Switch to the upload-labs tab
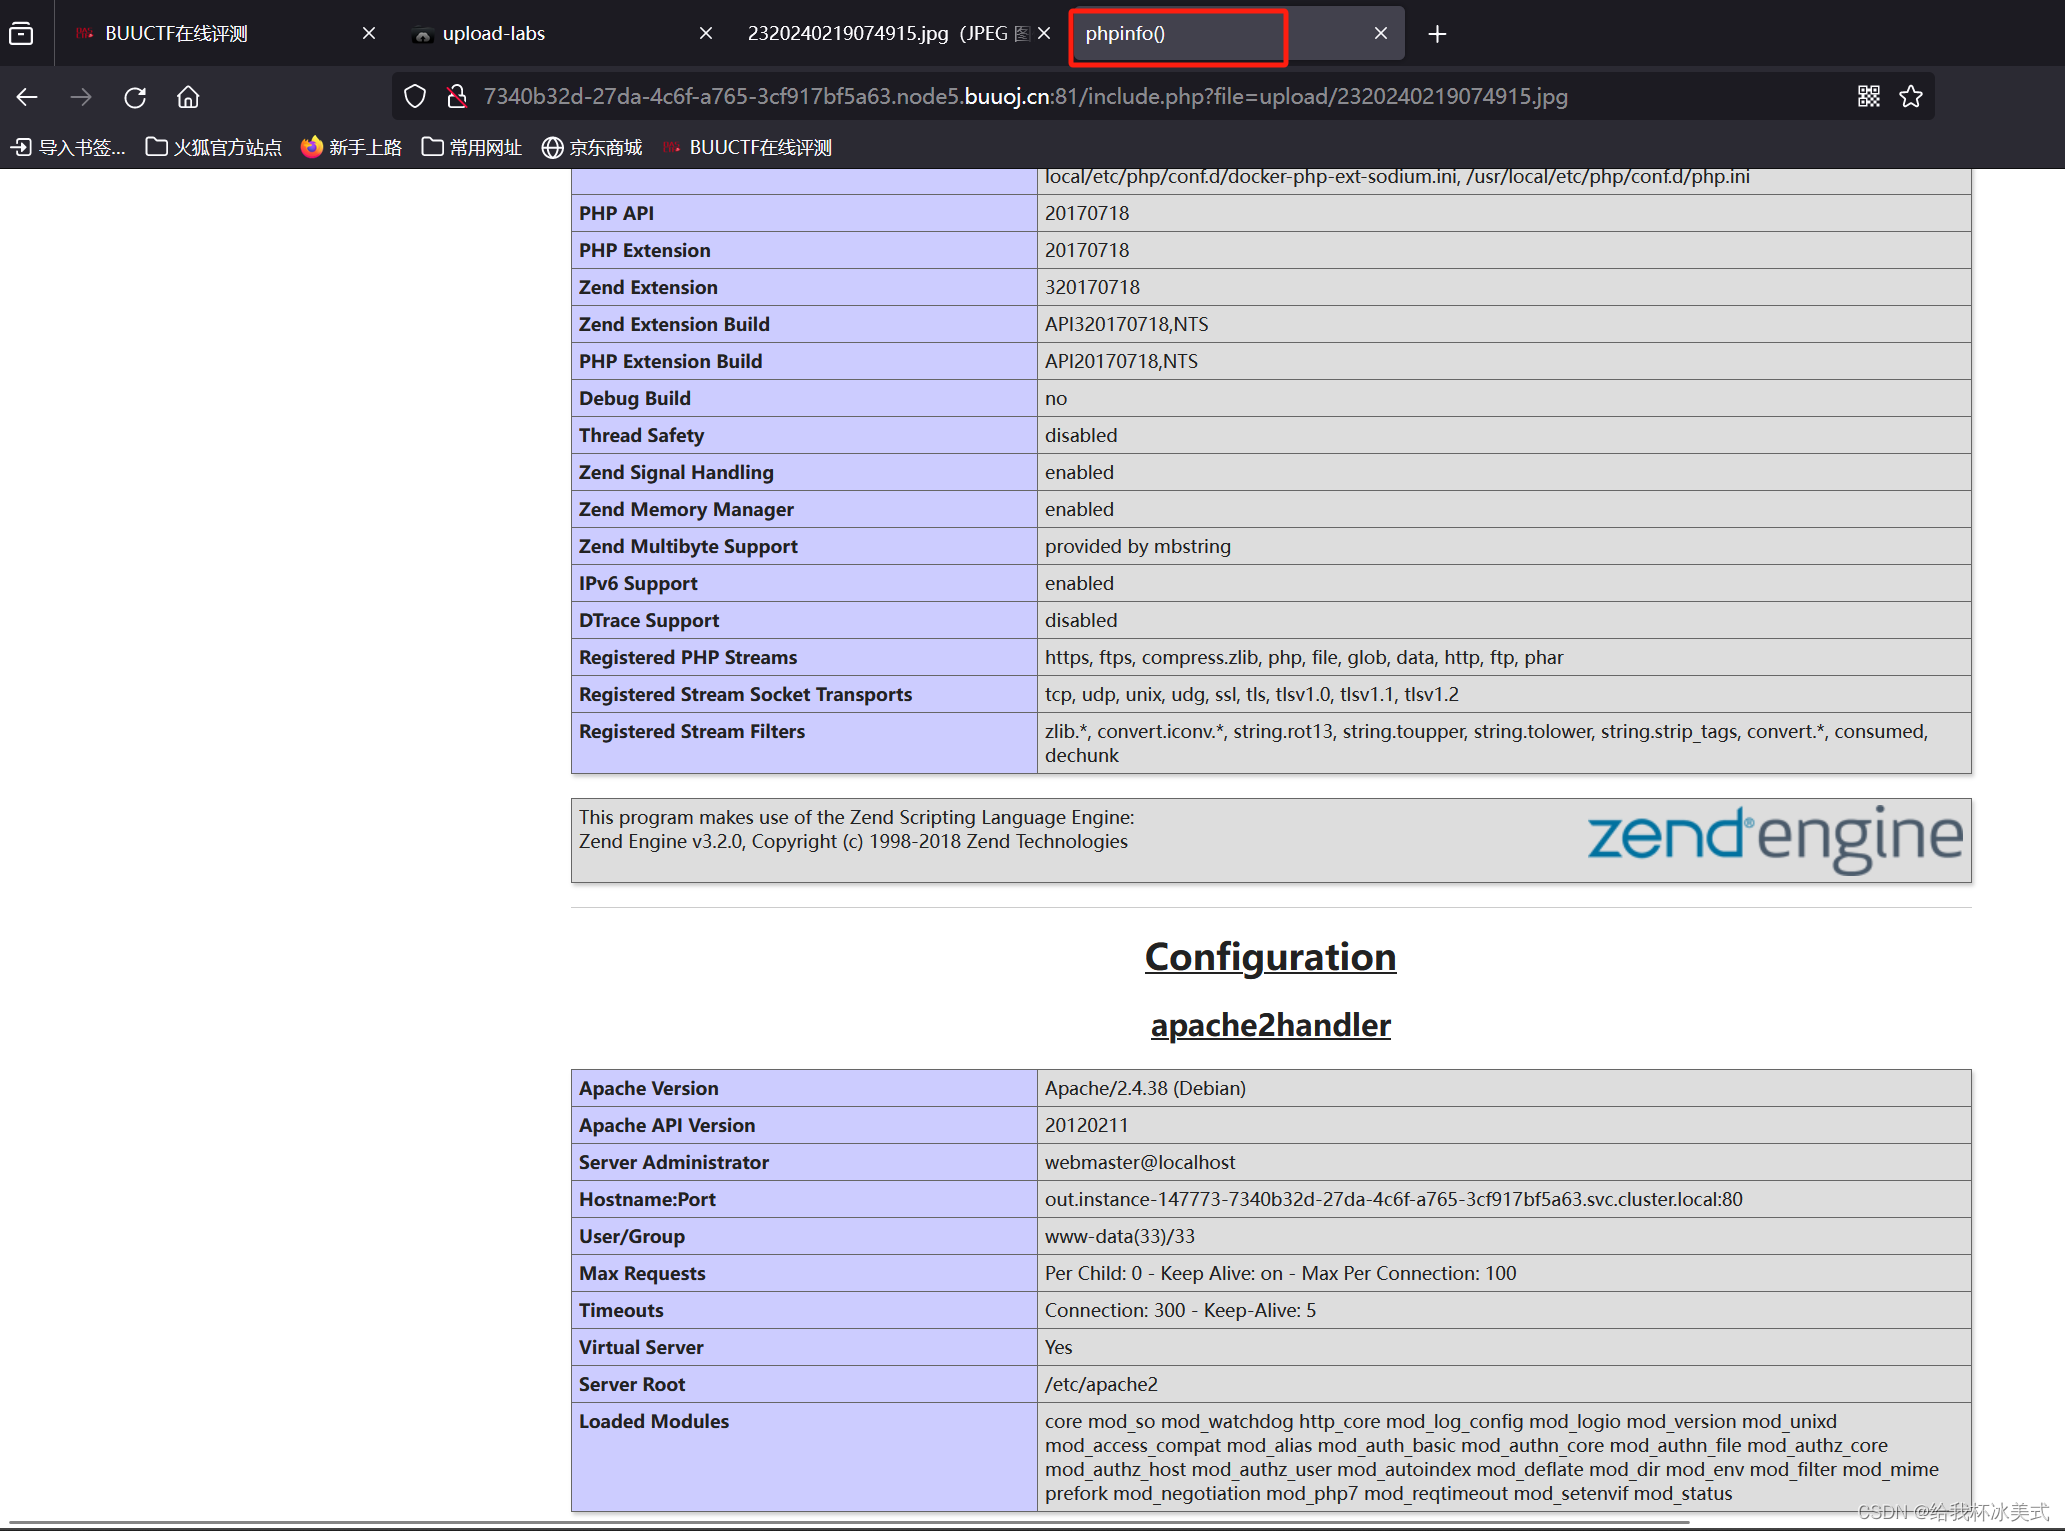Screen dimensions: 2065x1531 [x=563, y=33]
